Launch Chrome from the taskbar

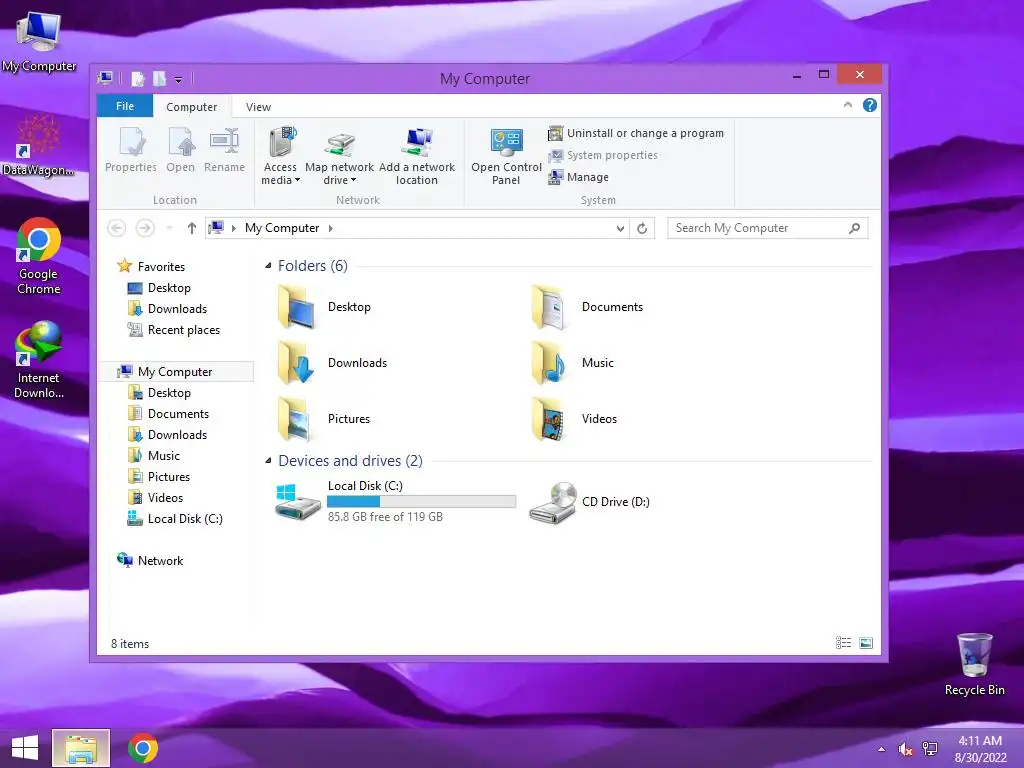pos(143,748)
